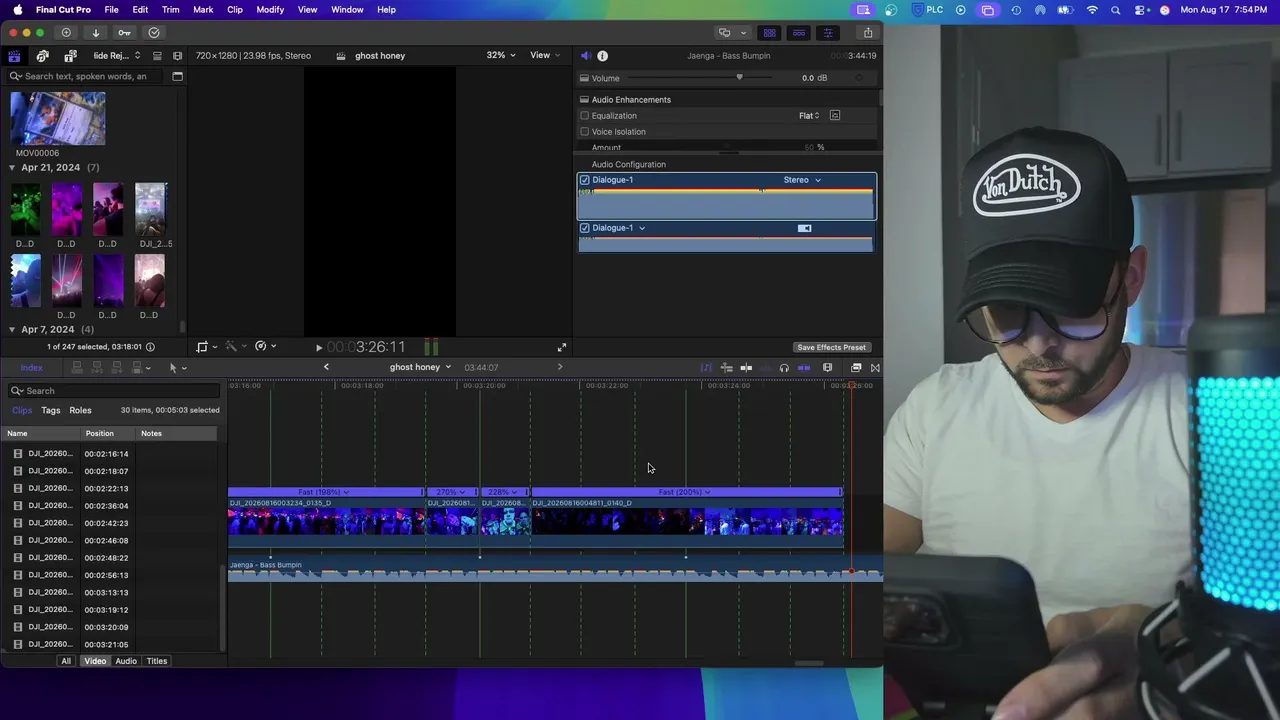The image size is (1280, 720).
Task: Click the Index button
Action: [32, 368]
